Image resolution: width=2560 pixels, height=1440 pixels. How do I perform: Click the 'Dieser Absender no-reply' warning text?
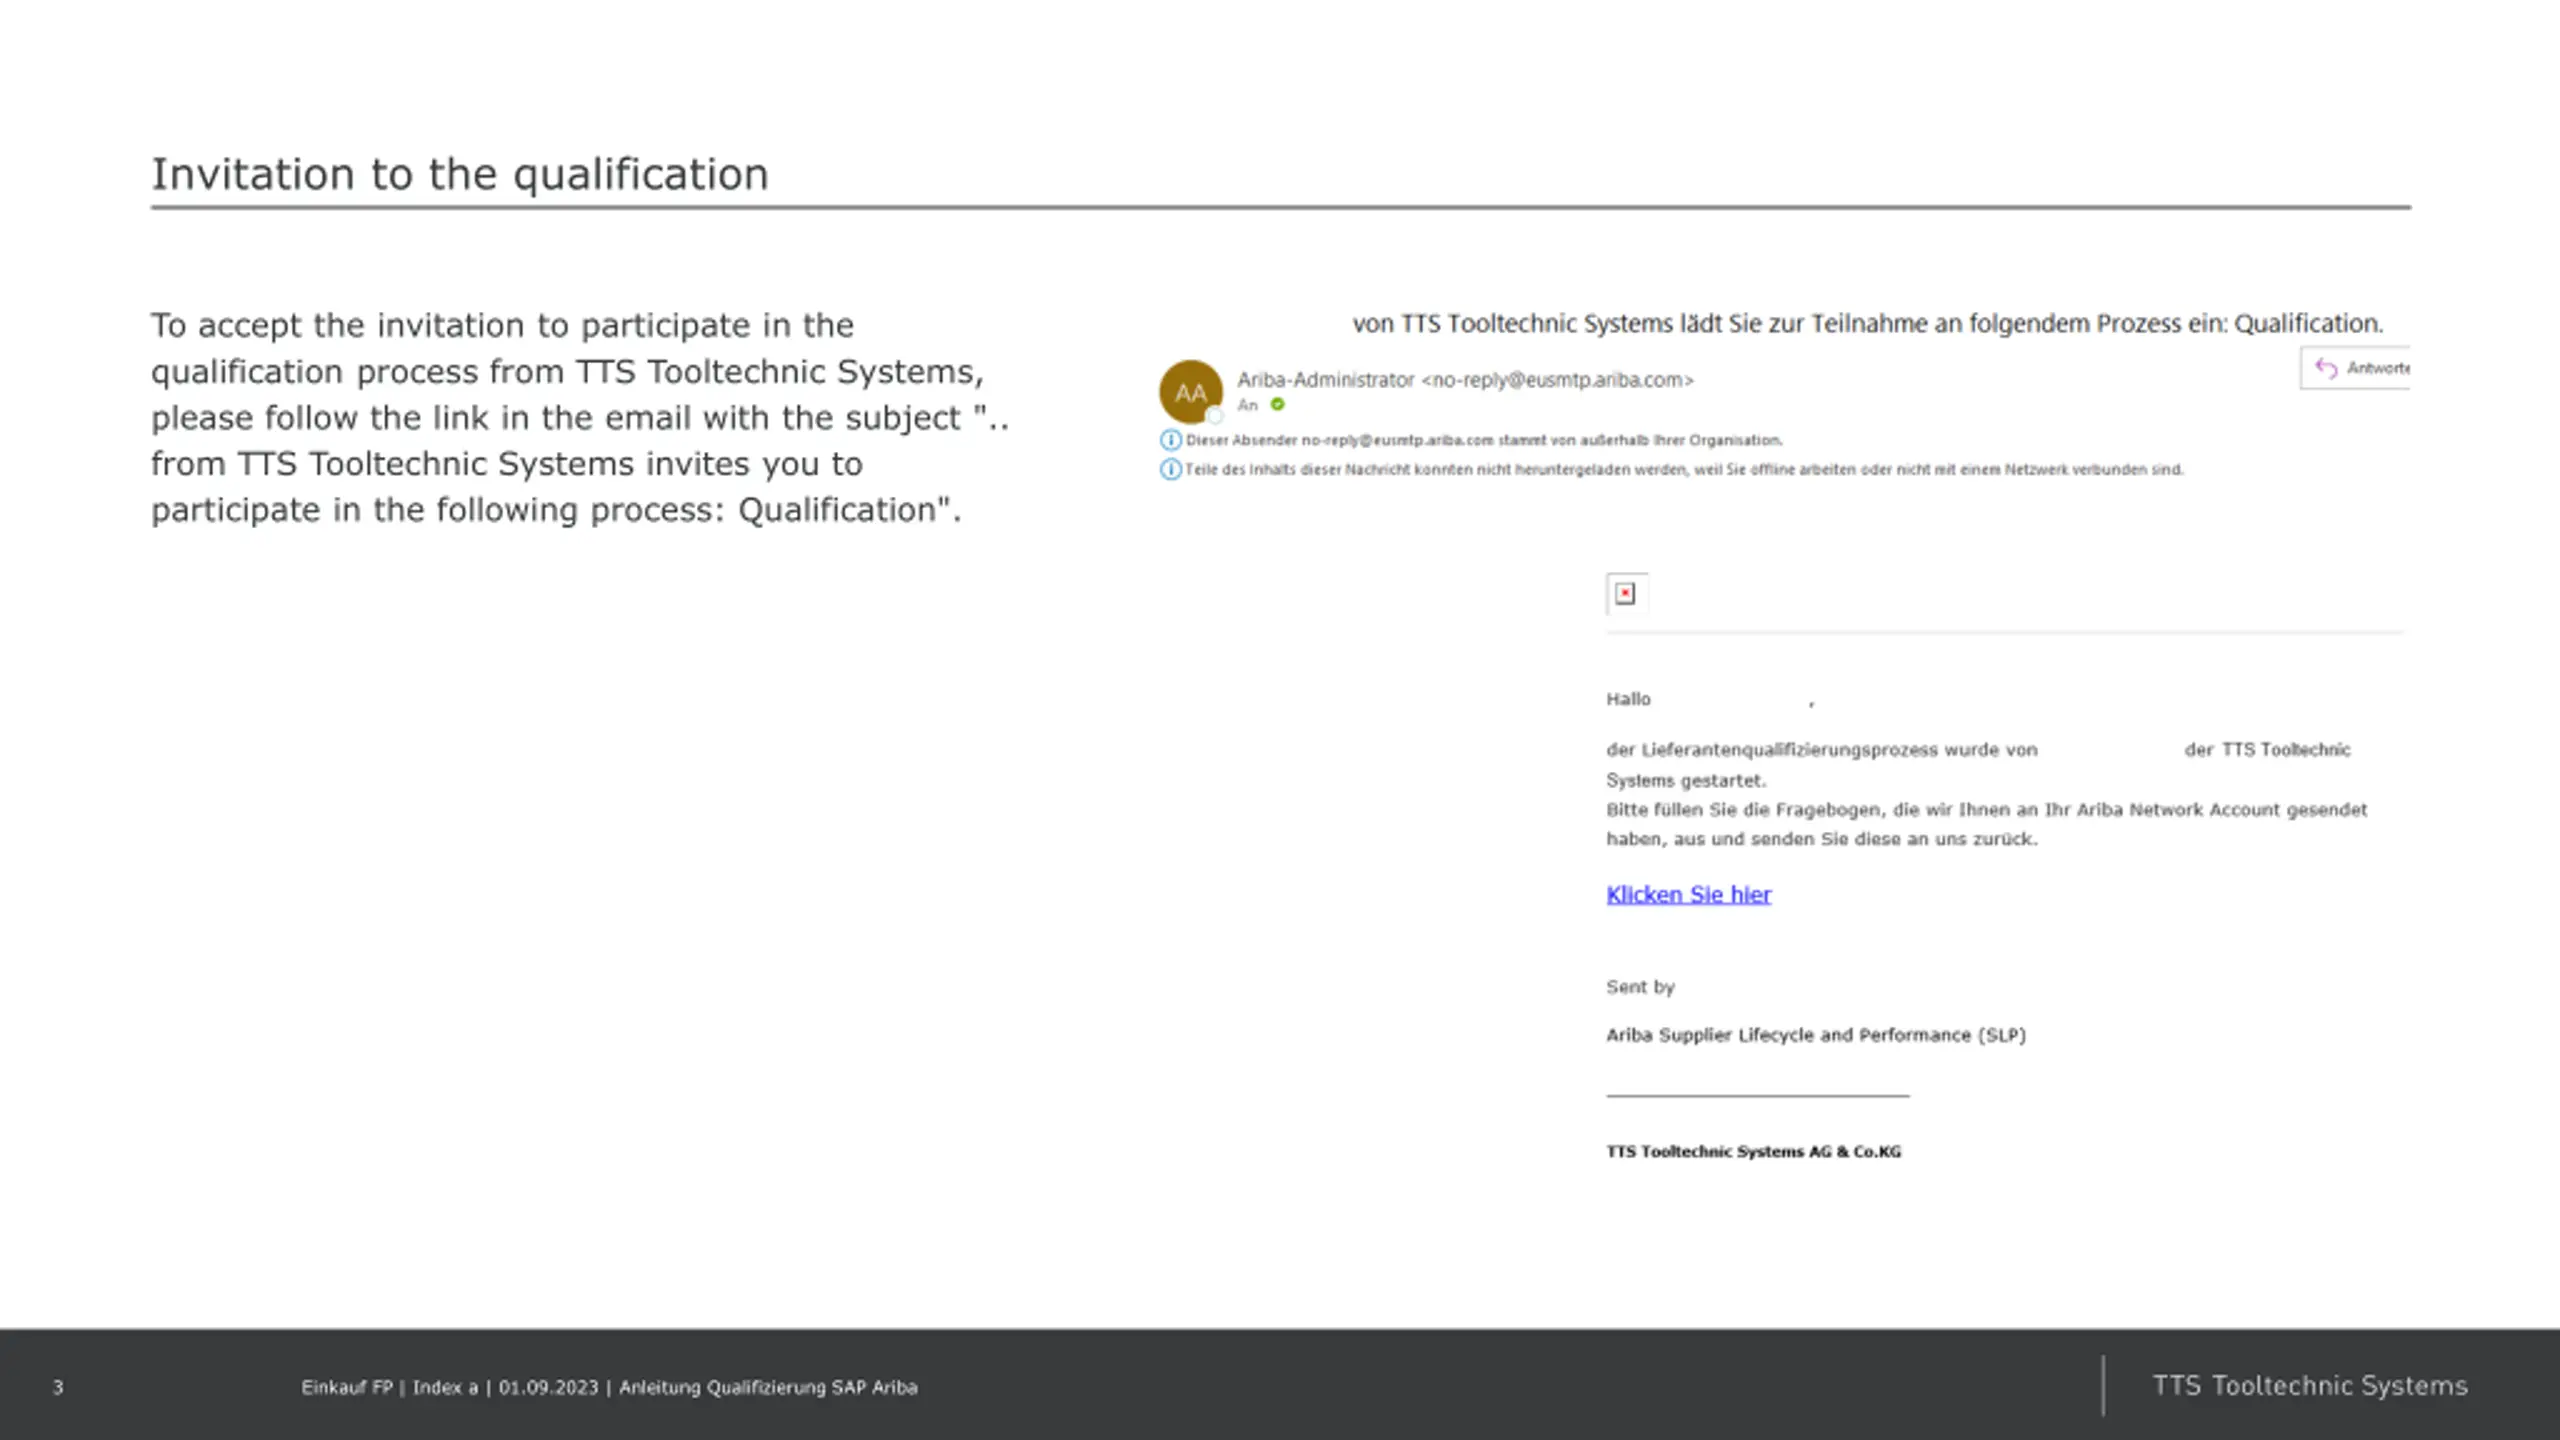[x=1484, y=440]
